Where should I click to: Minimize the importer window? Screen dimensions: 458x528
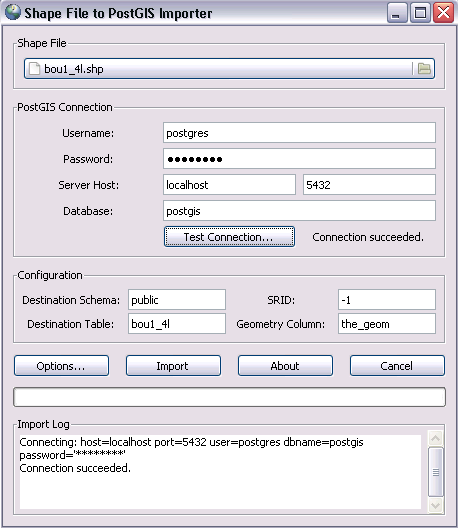click(397, 13)
